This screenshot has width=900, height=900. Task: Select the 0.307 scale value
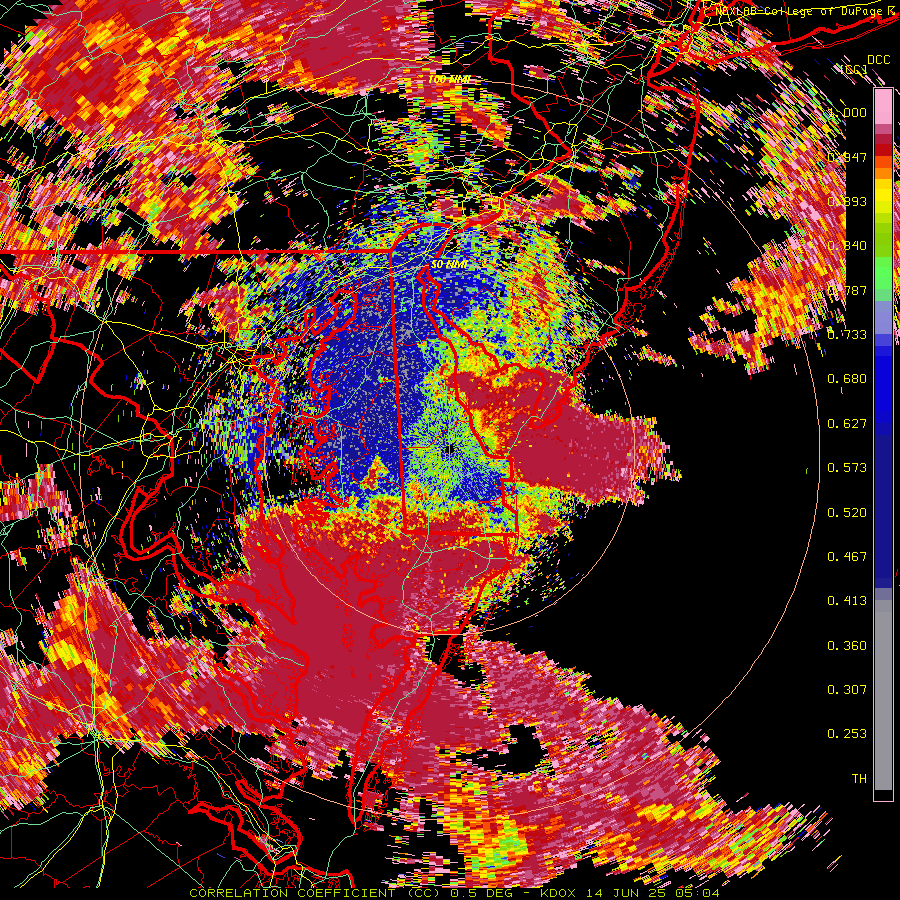(x=847, y=690)
